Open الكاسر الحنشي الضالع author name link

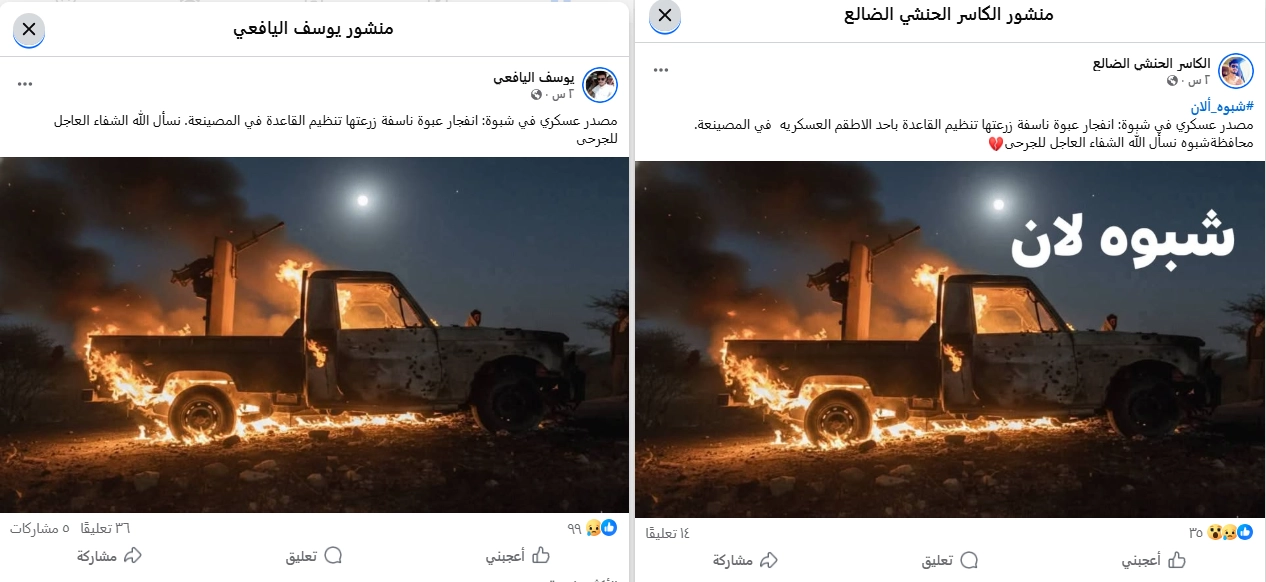coord(1151,63)
